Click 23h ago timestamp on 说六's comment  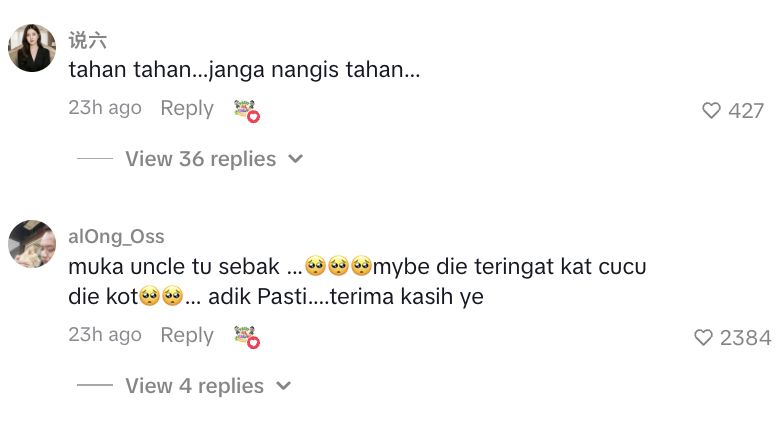105,108
